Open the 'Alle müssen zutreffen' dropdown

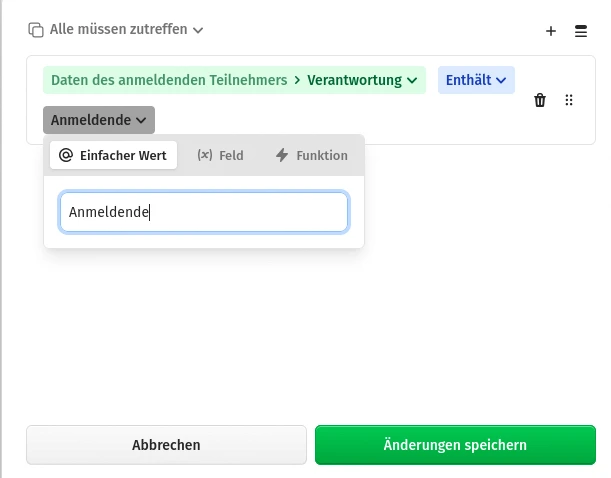[x=118, y=30]
